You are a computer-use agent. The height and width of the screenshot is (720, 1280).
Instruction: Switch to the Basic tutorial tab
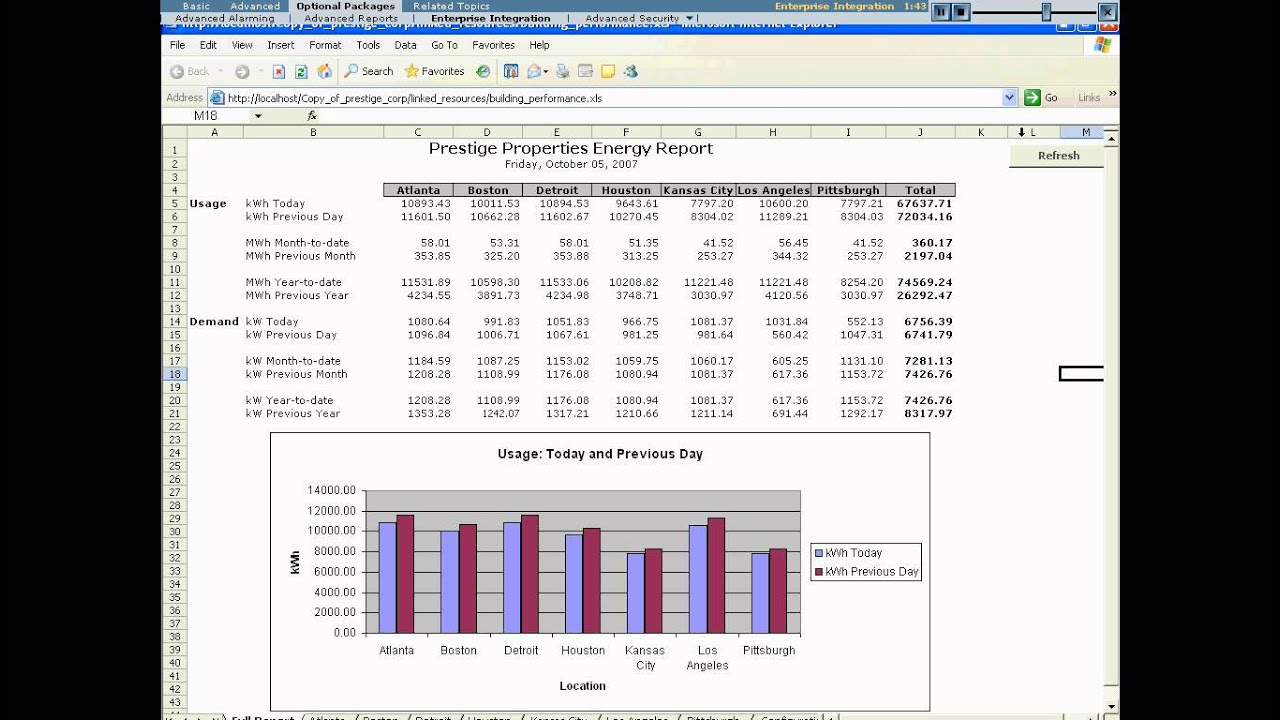point(196,6)
